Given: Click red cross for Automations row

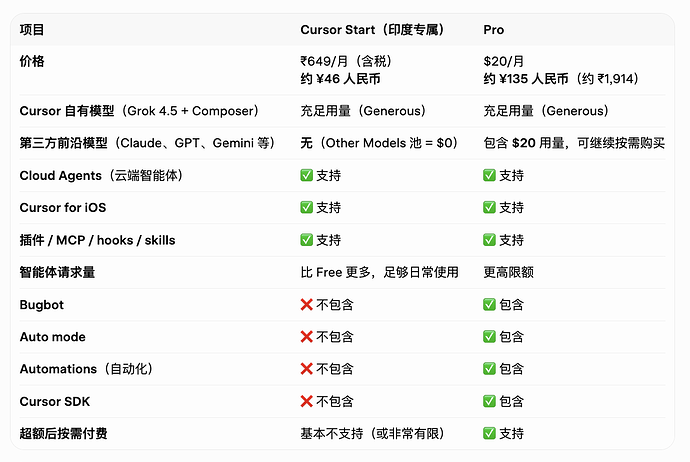Looking at the screenshot, I should (306, 369).
